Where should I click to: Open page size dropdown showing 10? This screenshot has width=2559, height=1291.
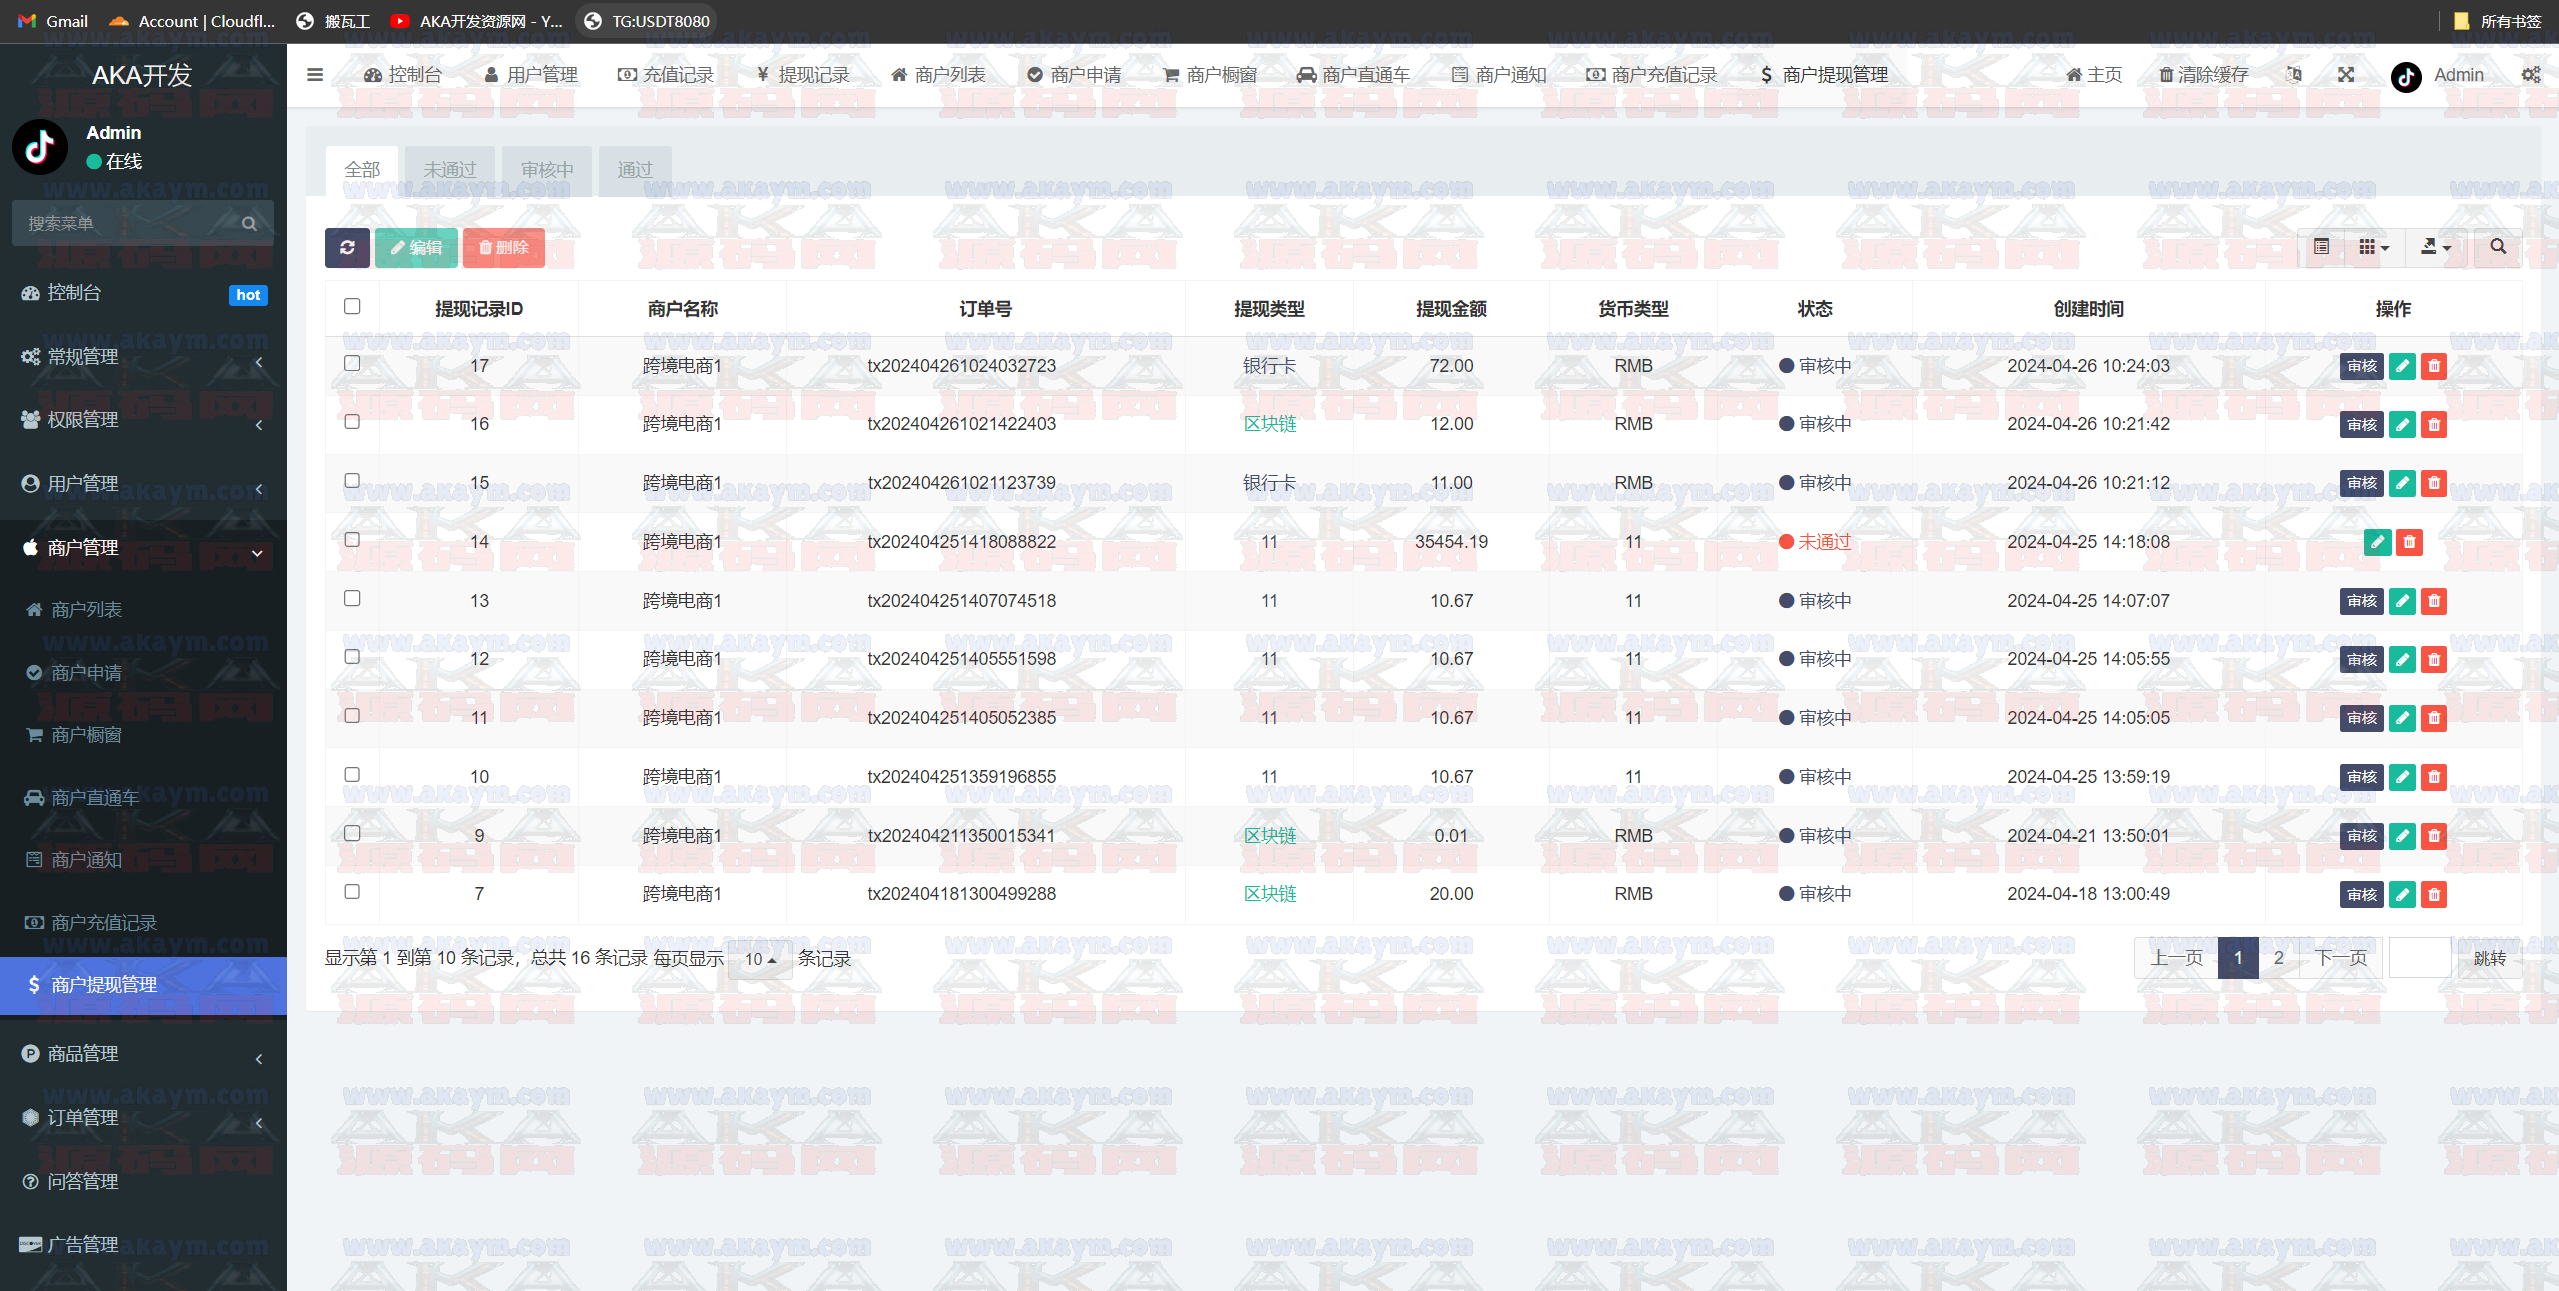pos(760,959)
